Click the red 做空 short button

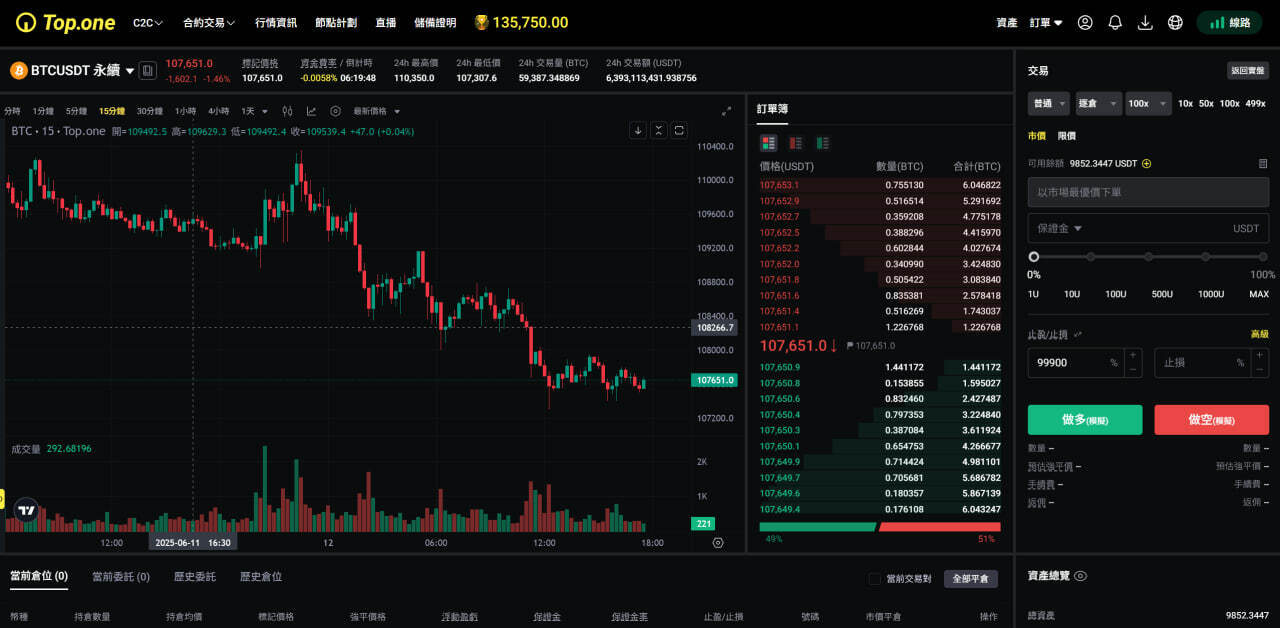(1211, 420)
